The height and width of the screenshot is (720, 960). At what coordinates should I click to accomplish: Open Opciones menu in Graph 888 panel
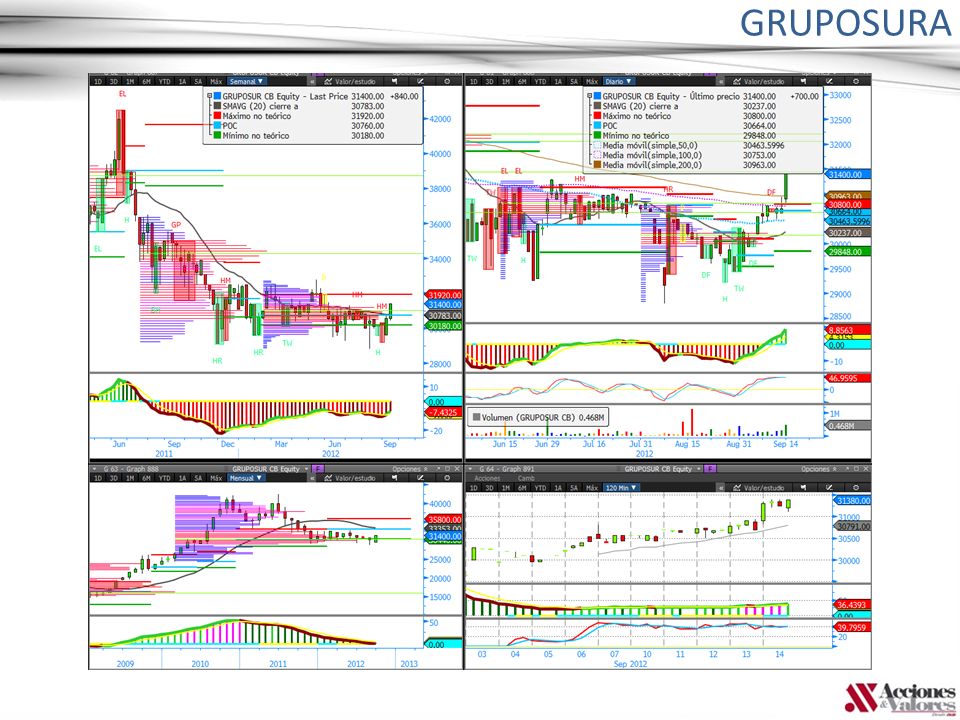point(410,469)
